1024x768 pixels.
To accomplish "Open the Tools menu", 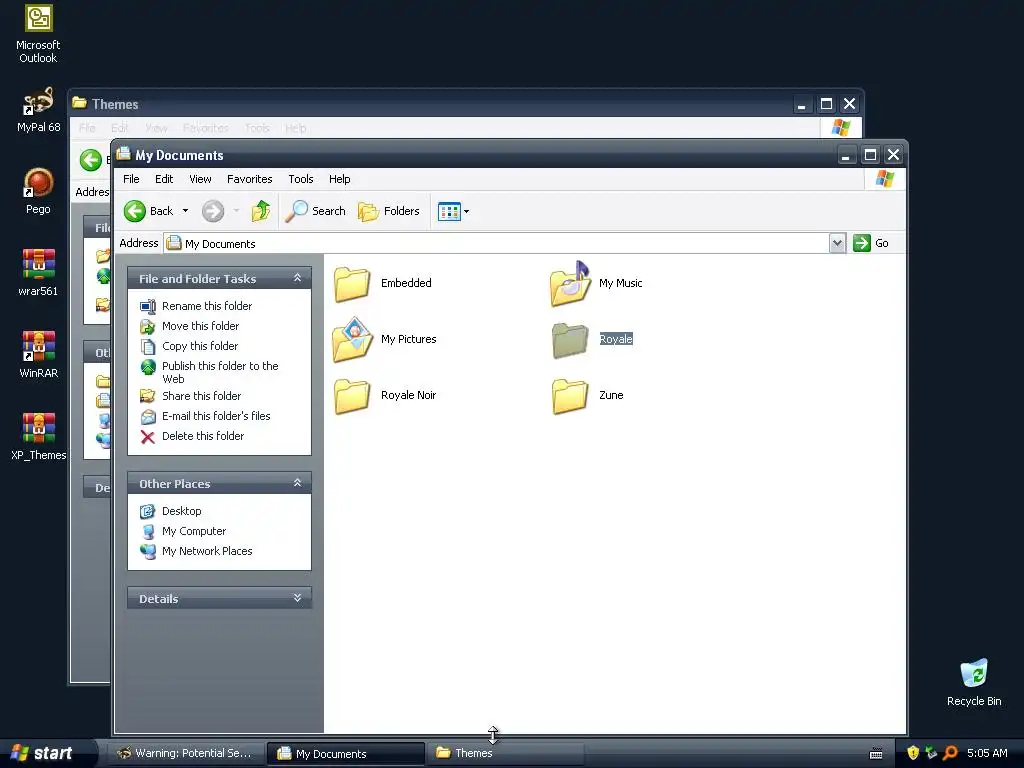I will pyautogui.click(x=301, y=179).
